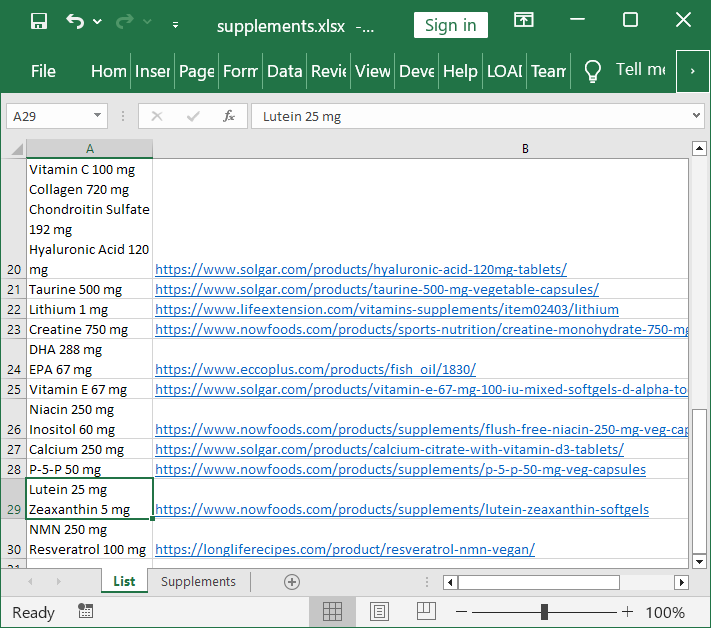The height and width of the screenshot is (628, 711).
Task: Expand the formula bar chevron
Action: (696, 116)
